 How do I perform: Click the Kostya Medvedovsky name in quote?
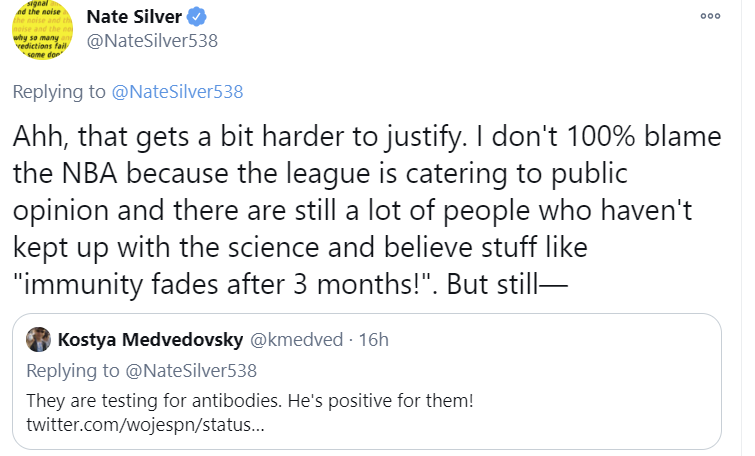click(x=151, y=339)
